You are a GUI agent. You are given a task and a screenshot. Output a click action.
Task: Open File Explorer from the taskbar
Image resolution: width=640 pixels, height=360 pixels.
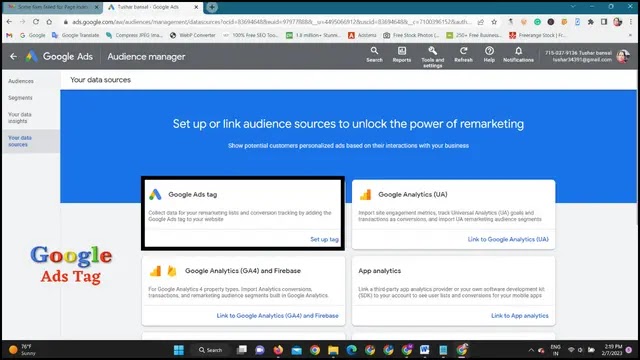point(333,350)
